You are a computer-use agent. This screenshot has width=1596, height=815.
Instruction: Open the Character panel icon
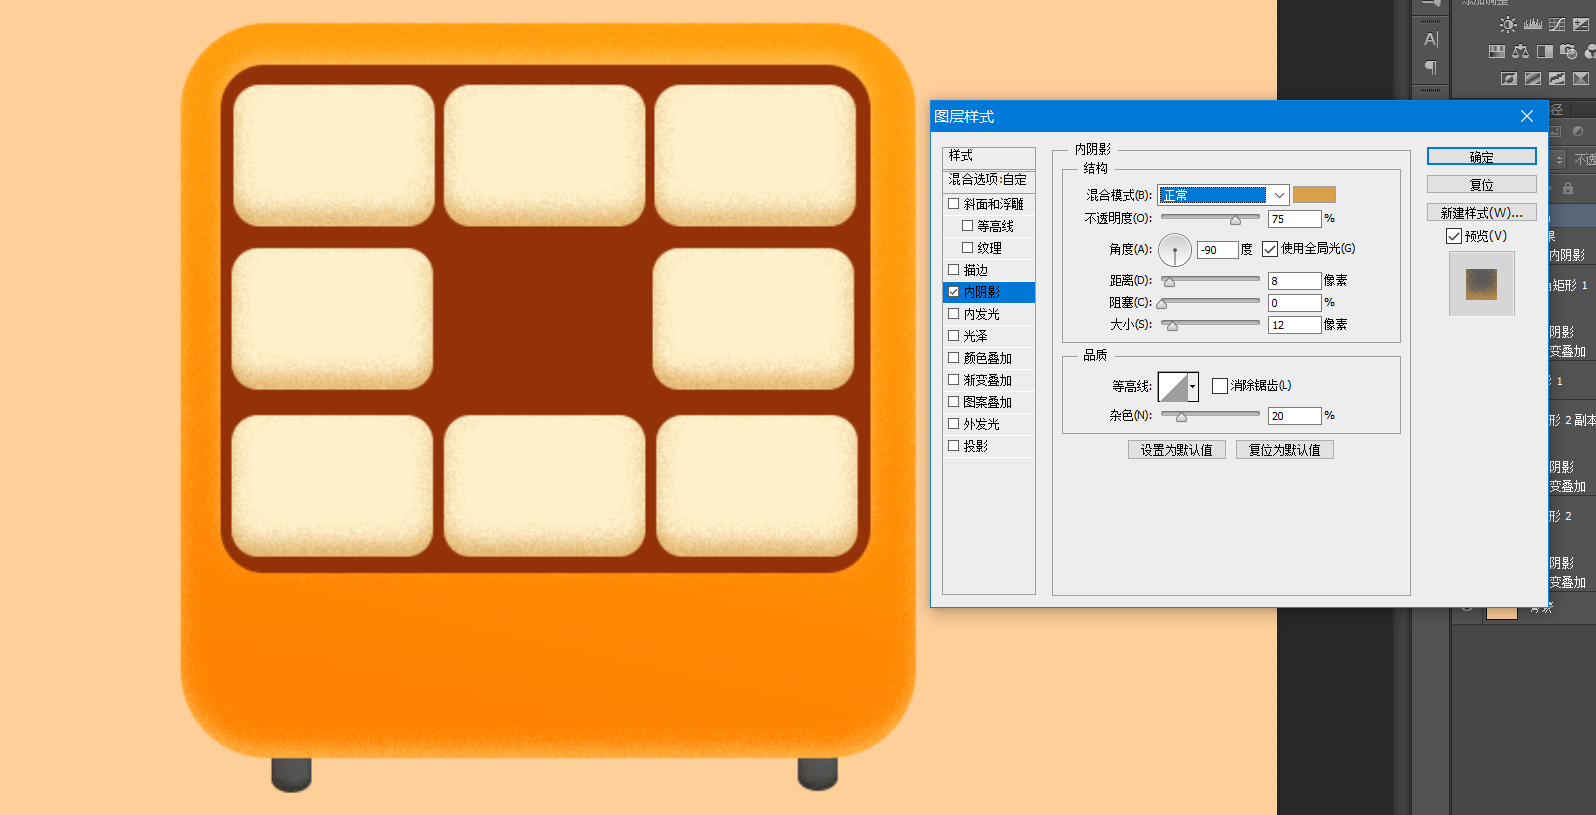pyautogui.click(x=1431, y=40)
